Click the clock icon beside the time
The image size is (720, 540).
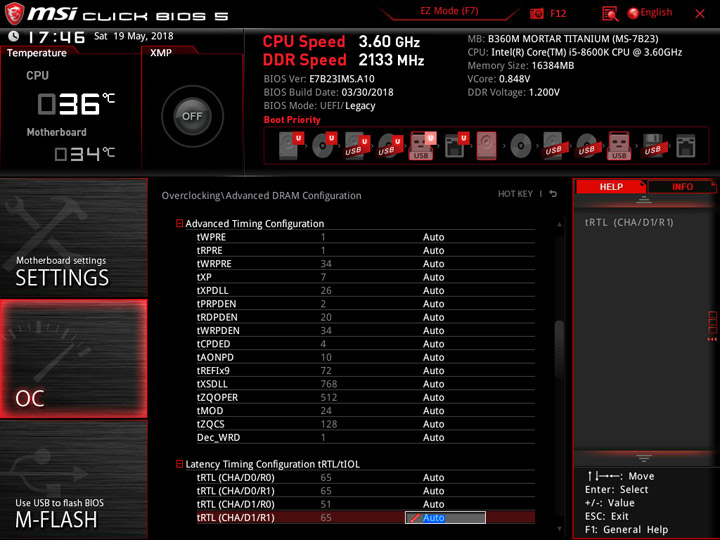(x=13, y=36)
